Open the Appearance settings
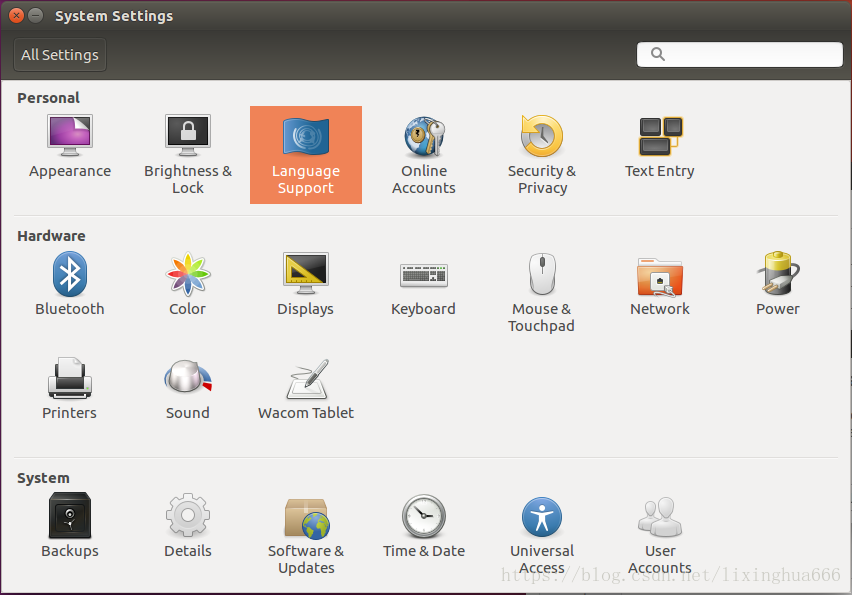The width and height of the screenshot is (852, 595). 70,147
